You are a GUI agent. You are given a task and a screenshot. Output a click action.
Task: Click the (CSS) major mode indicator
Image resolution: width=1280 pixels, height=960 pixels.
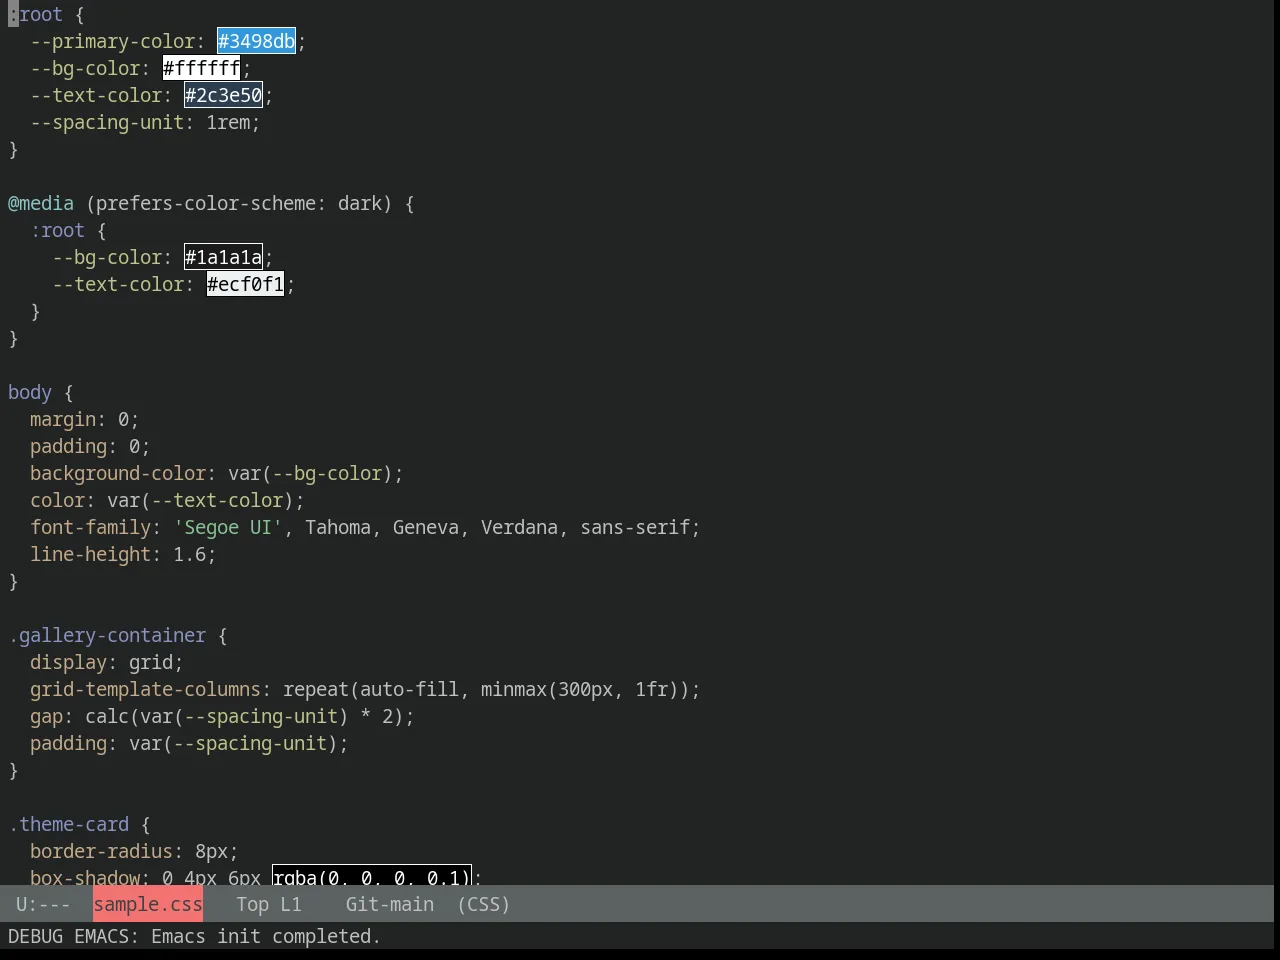click(484, 904)
